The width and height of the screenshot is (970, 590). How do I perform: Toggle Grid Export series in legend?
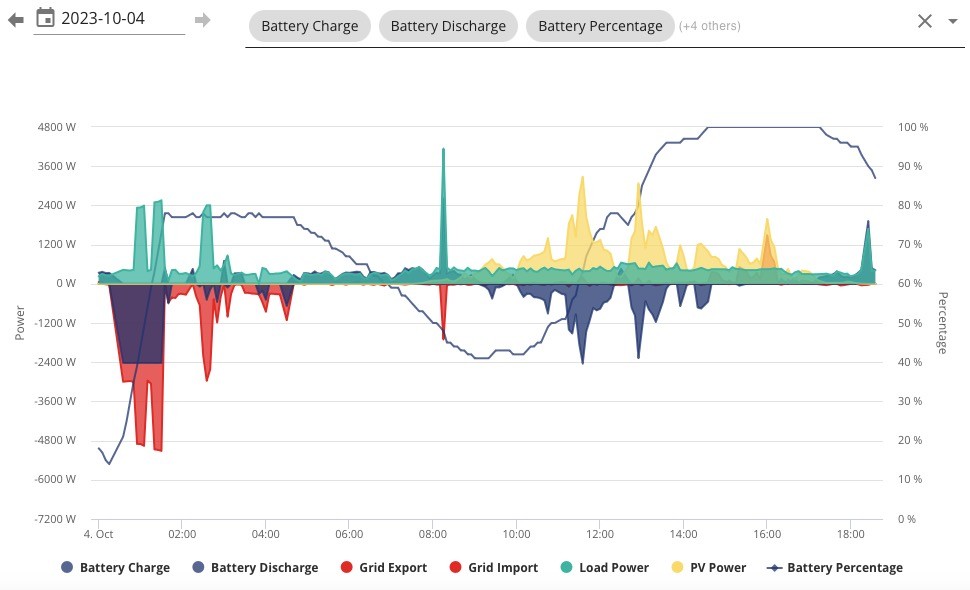pos(384,567)
